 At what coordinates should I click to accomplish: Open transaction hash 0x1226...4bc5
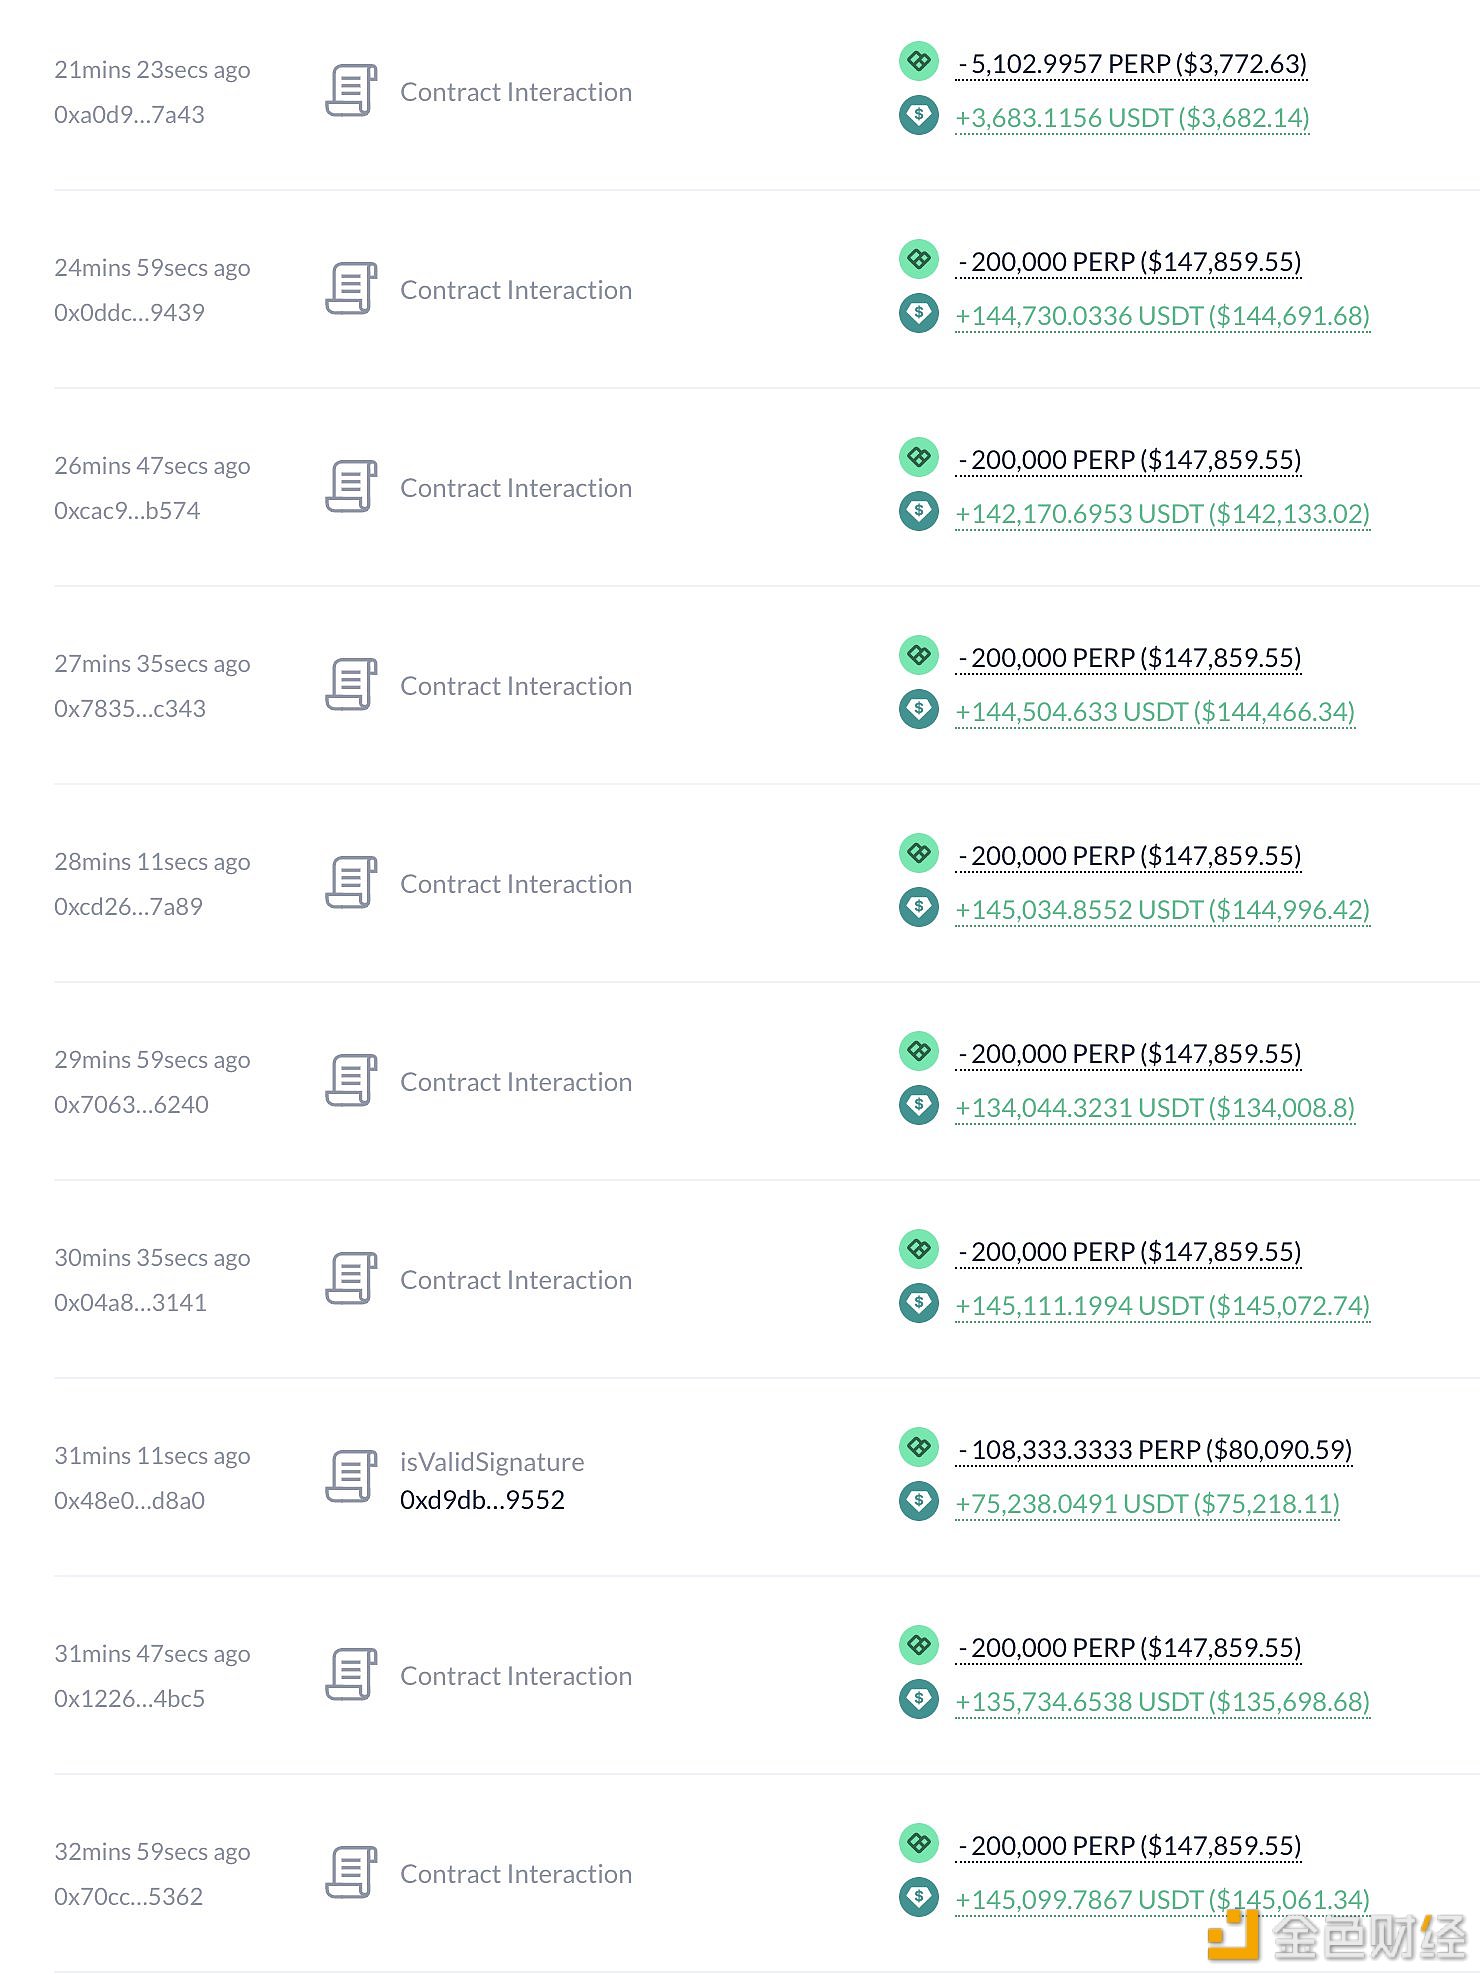(x=129, y=1699)
